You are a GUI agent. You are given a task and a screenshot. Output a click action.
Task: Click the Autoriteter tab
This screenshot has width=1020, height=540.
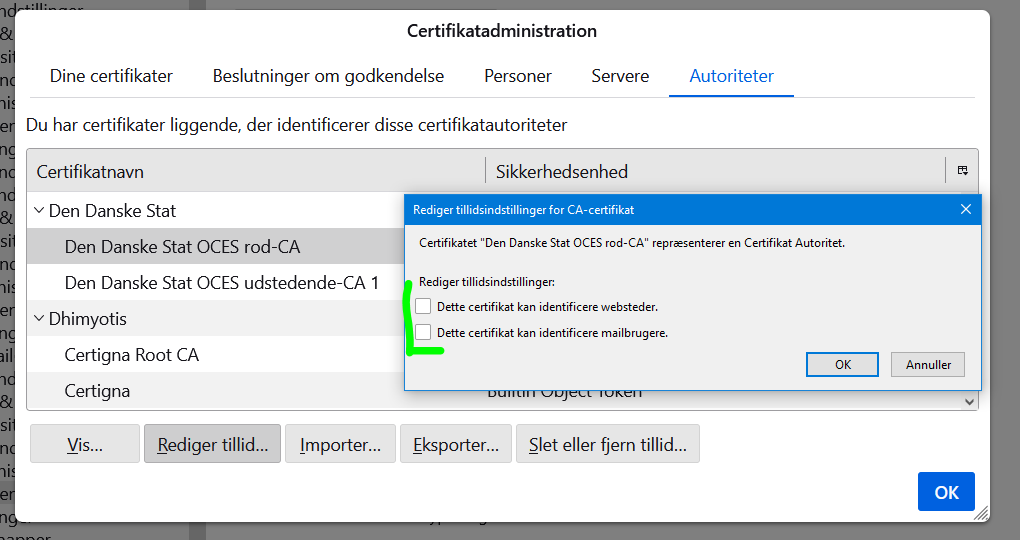(x=731, y=76)
